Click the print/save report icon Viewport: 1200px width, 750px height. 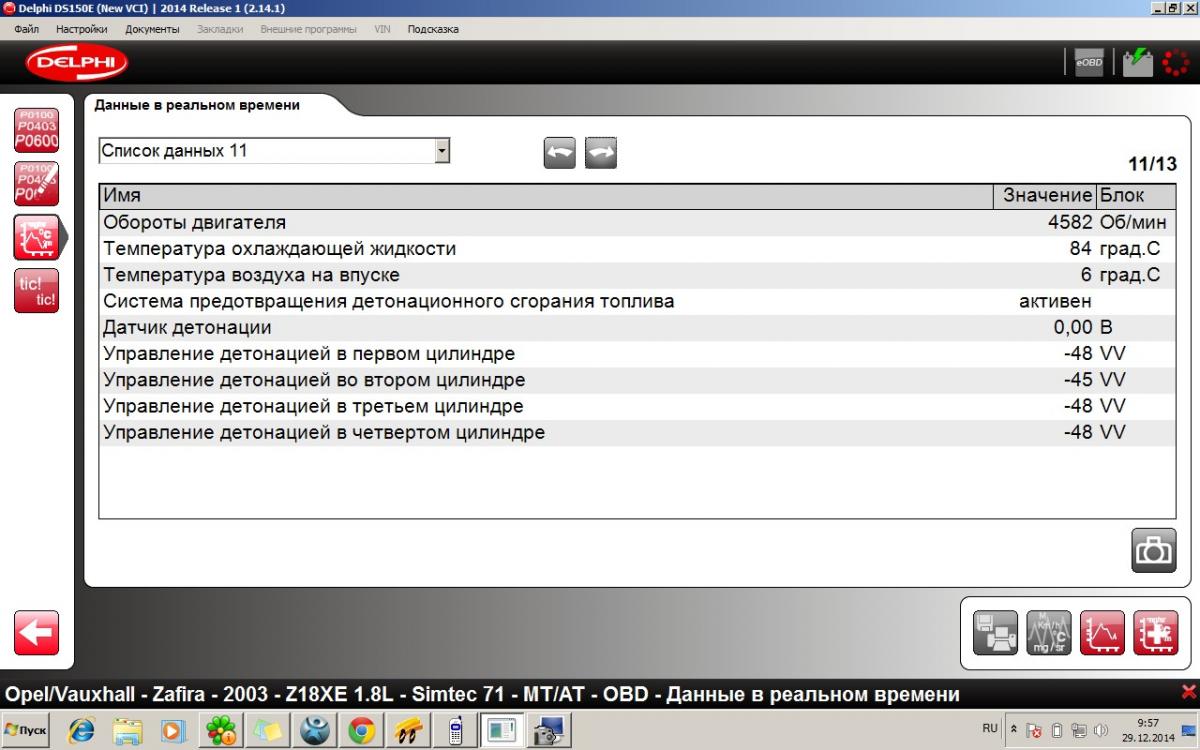[x=995, y=633]
